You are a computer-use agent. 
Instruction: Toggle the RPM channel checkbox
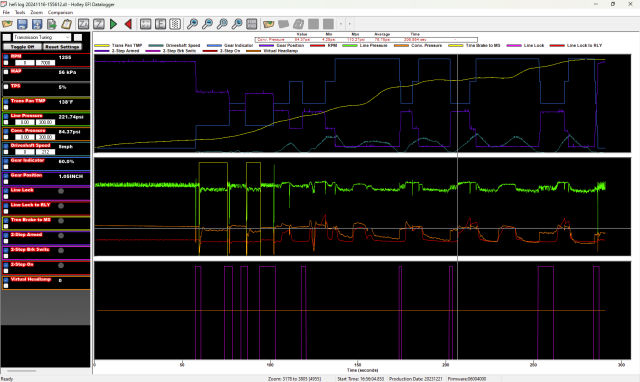[x=6, y=58]
